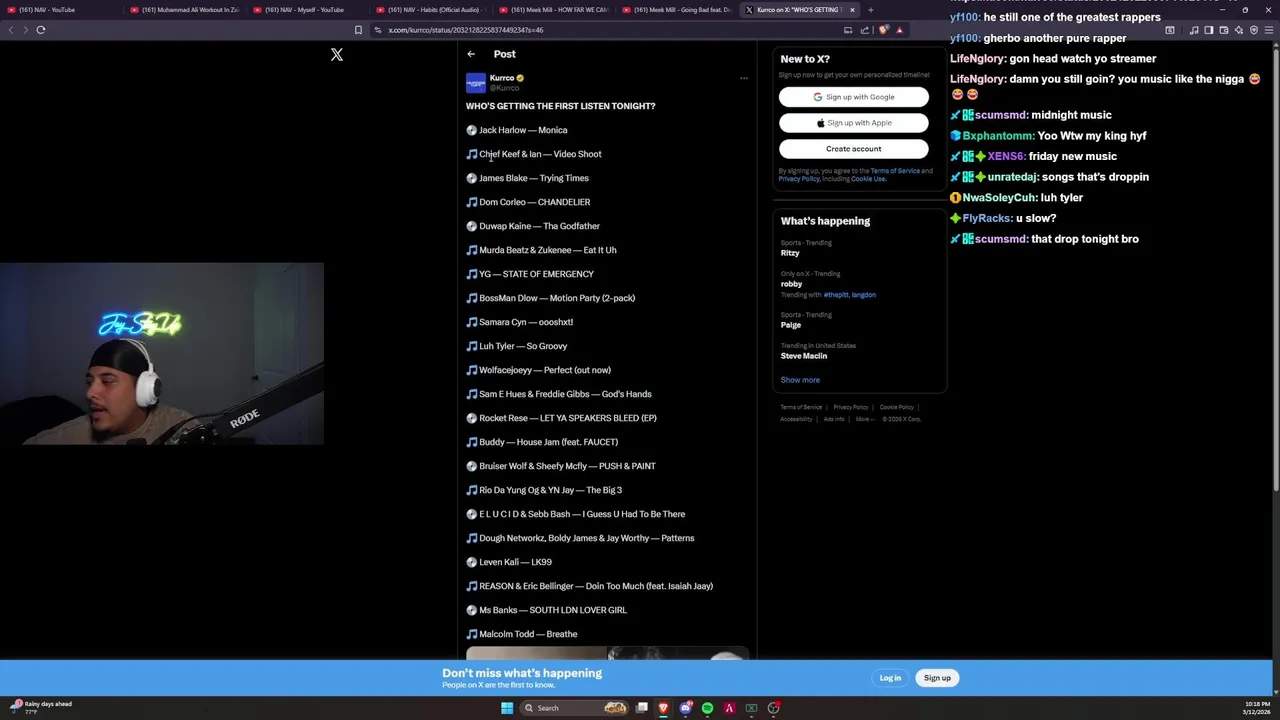Open the post's three-dot more menu
The height and width of the screenshot is (720, 1280).
(743, 78)
